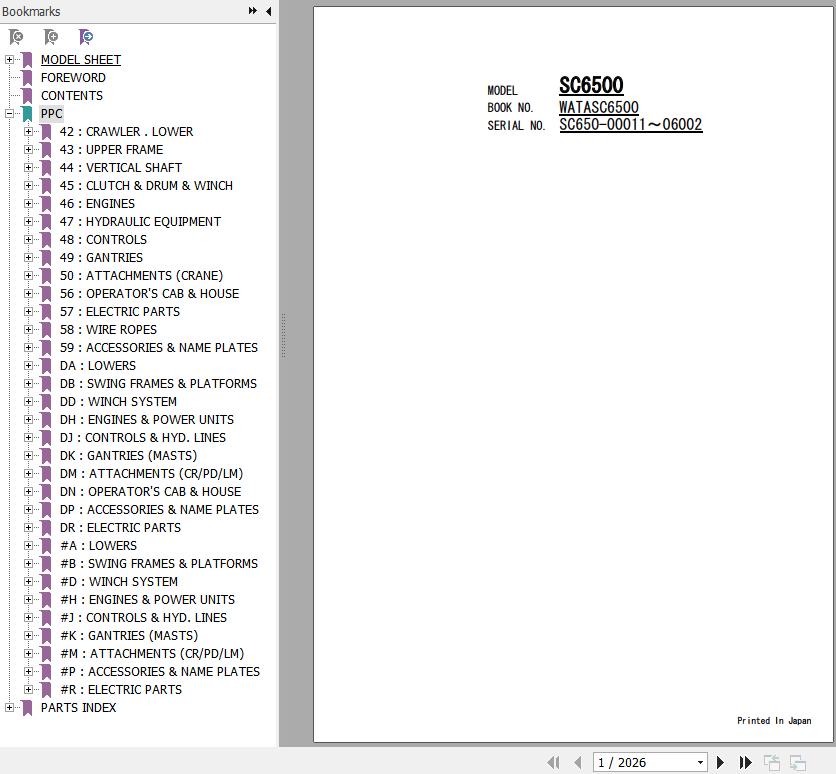Click bookmark icon beside DR : ELECTRIC PARTS

pyautogui.click(x=46, y=528)
